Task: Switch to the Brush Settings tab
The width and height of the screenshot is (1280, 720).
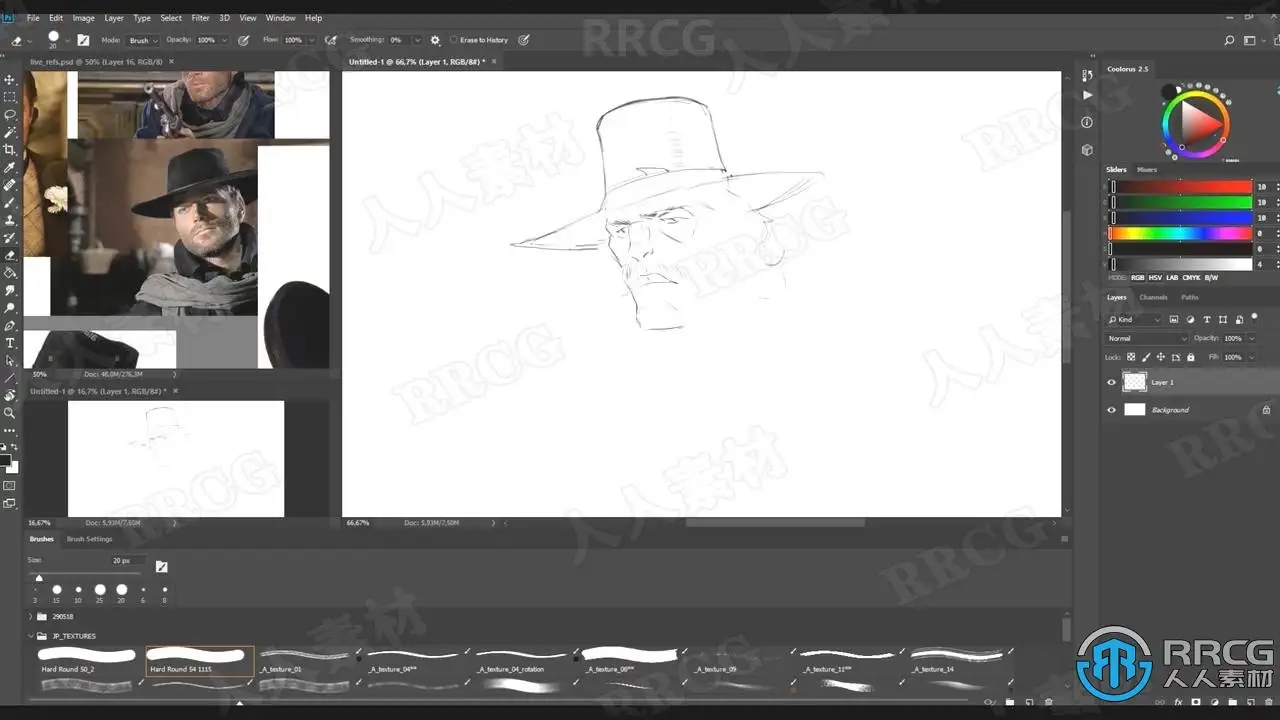Action: [x=90, y=539]
